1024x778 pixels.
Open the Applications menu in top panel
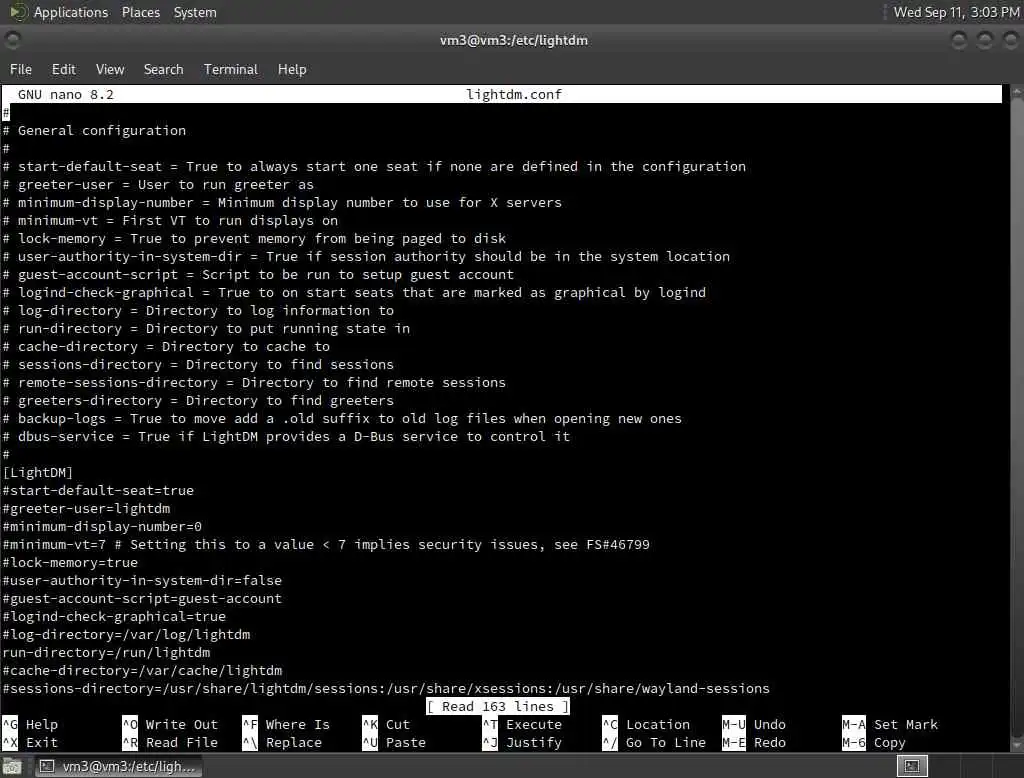pos(71,12)
